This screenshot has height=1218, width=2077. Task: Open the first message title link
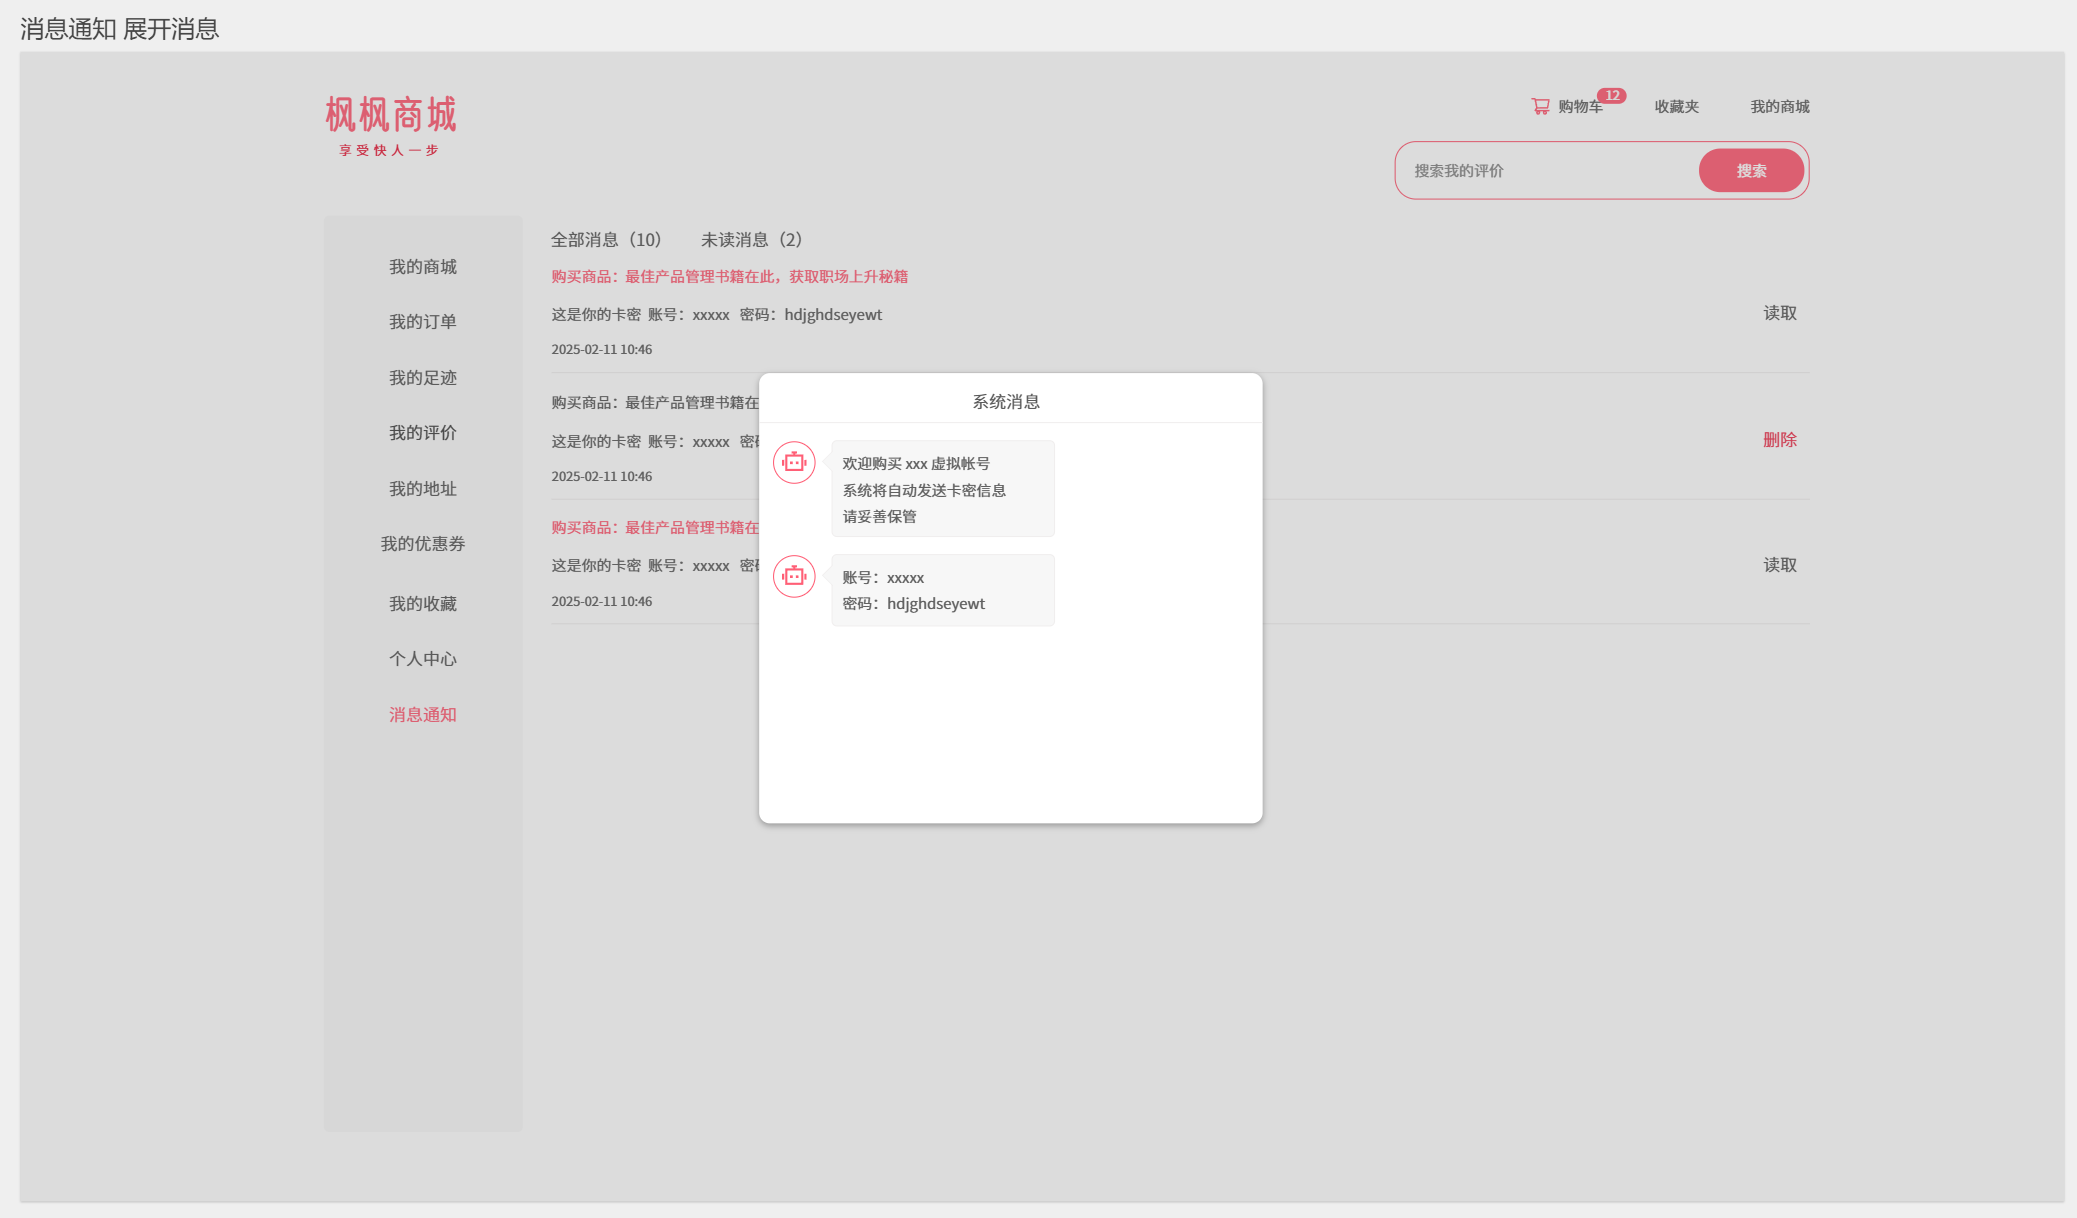729,277
